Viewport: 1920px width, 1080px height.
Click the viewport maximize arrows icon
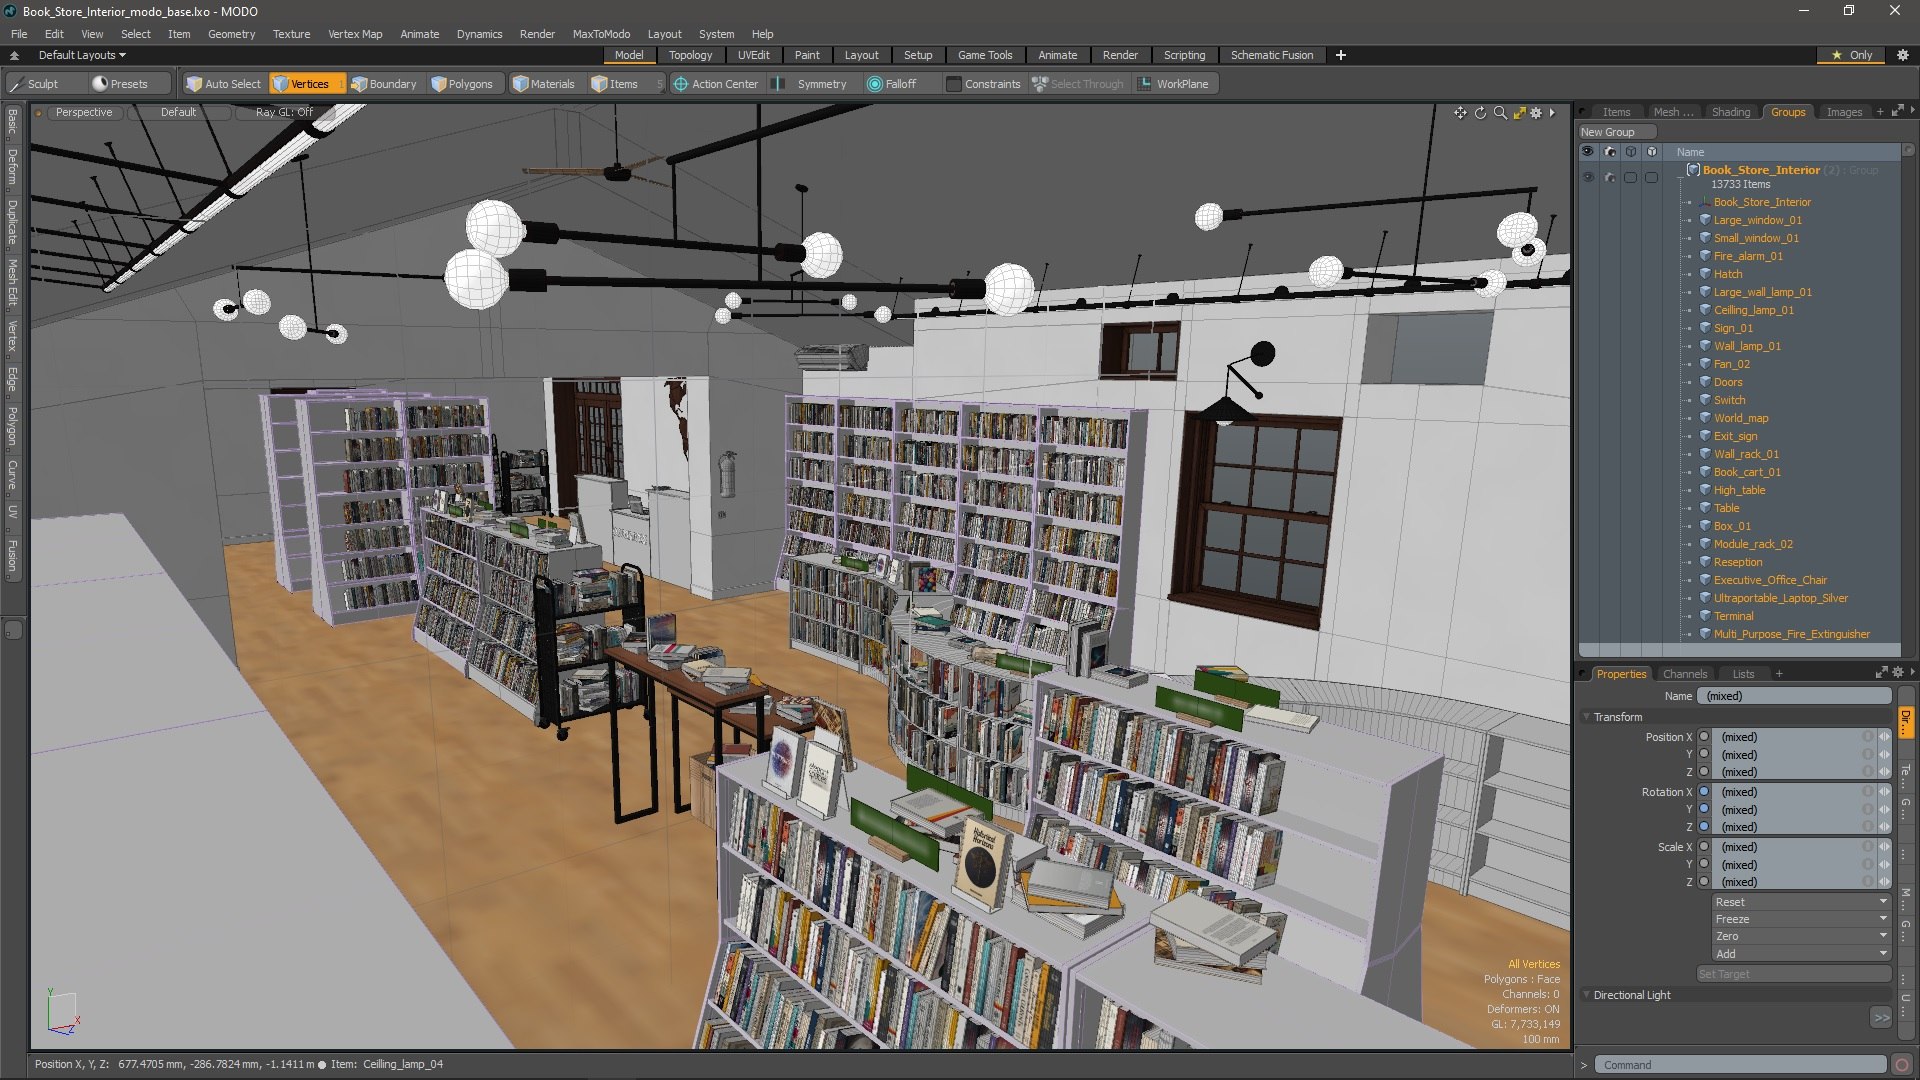(x=1519, y=113)
